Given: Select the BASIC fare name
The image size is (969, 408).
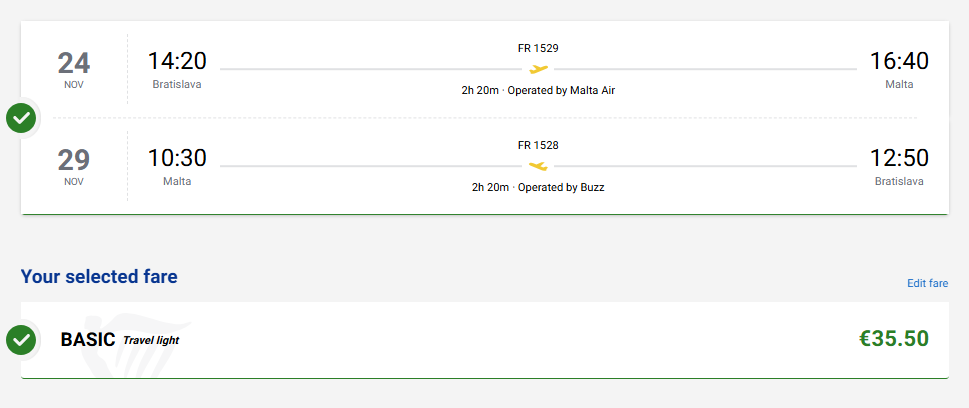Looking at the screenshot, I should pos(88,340).
